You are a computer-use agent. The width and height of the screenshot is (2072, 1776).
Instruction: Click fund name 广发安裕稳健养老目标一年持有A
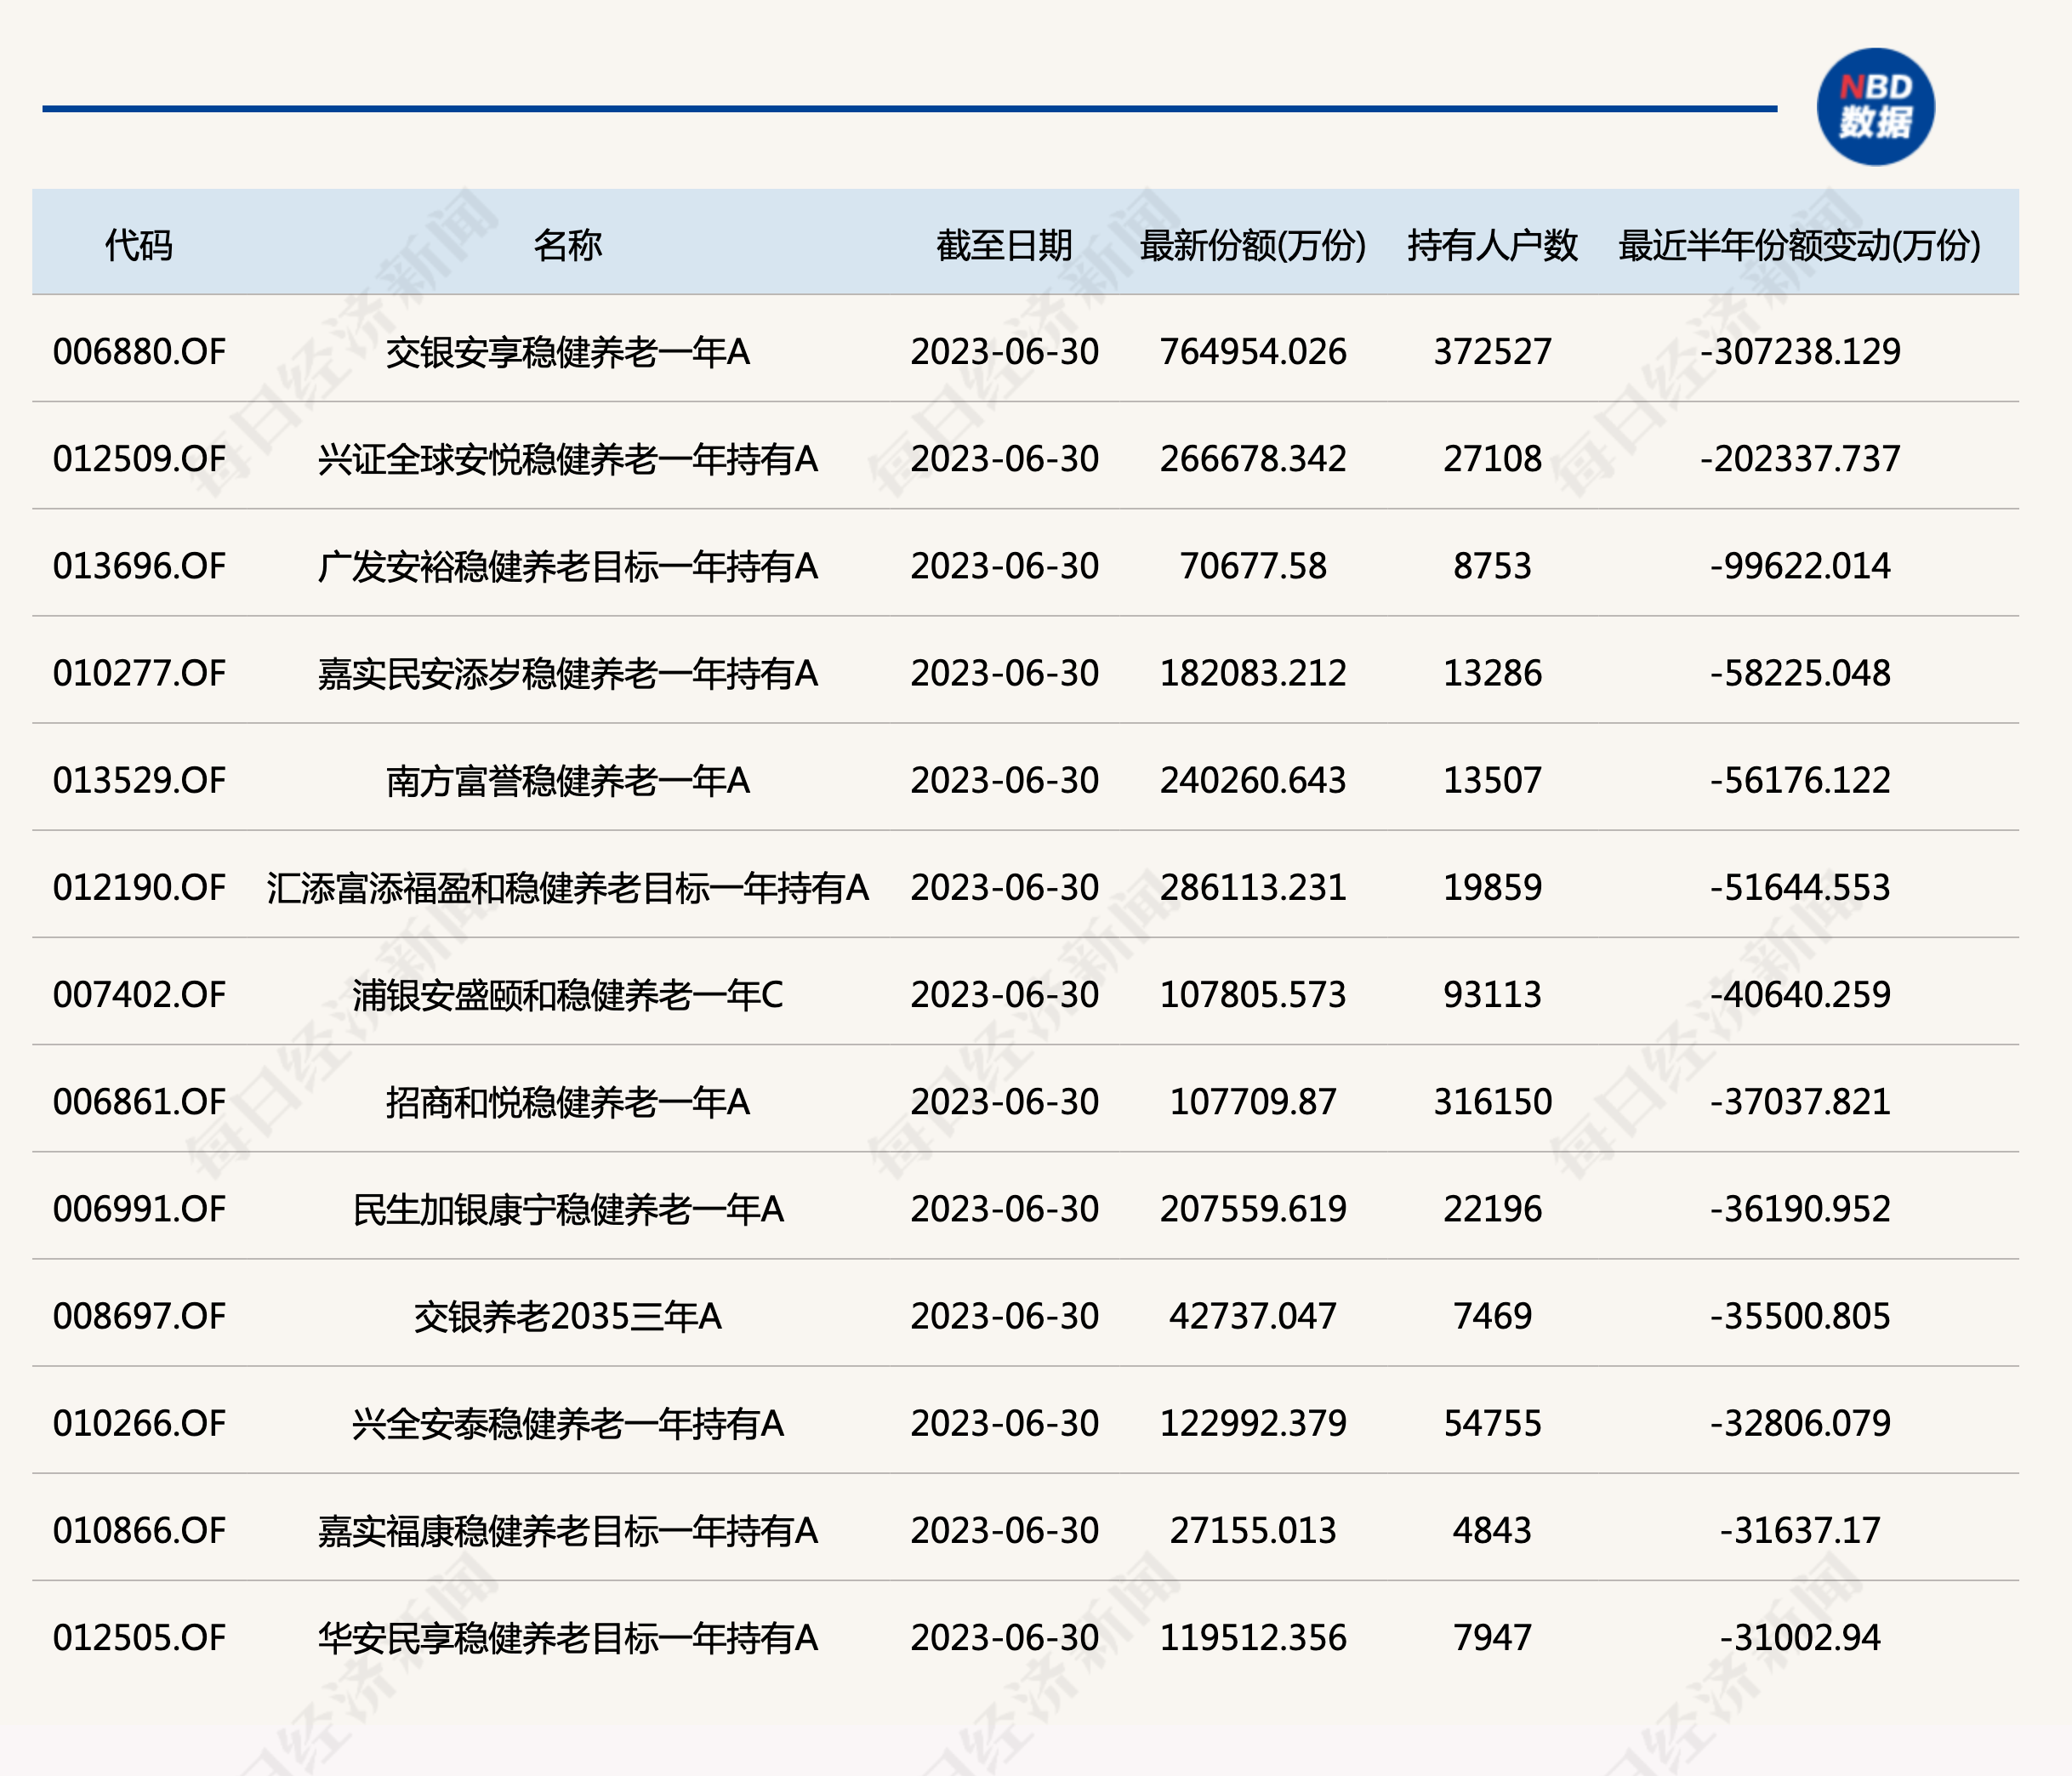[x=567, y=566]
